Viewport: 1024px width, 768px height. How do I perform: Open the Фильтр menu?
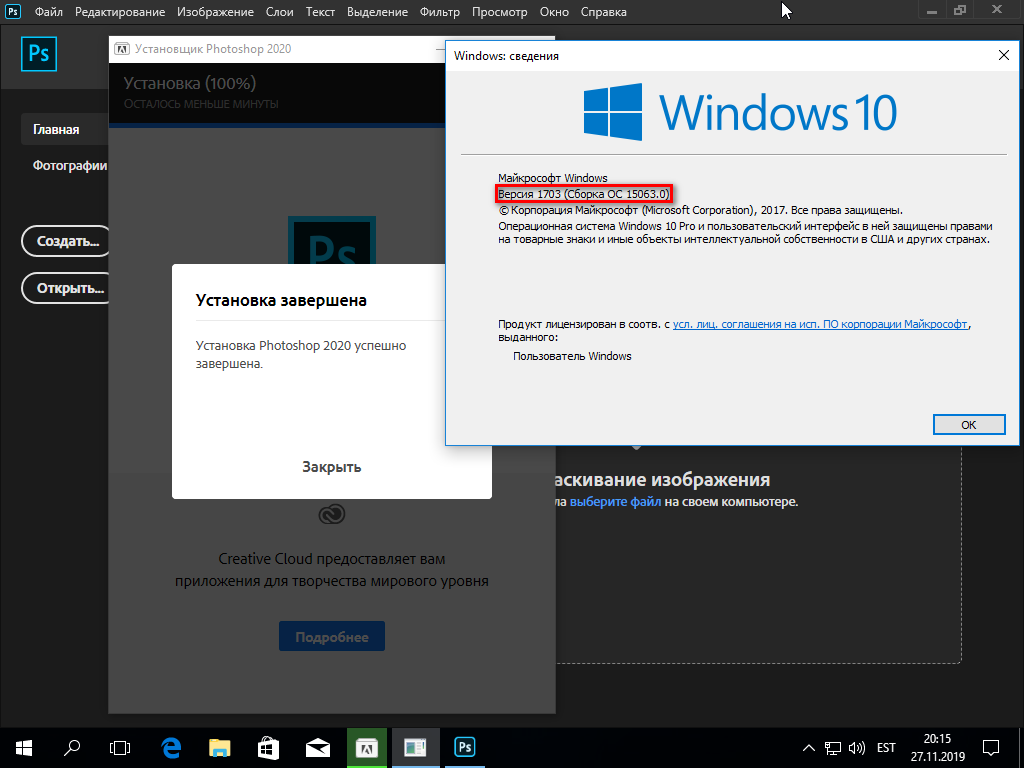pyautogui.click(x=440, y=12)
